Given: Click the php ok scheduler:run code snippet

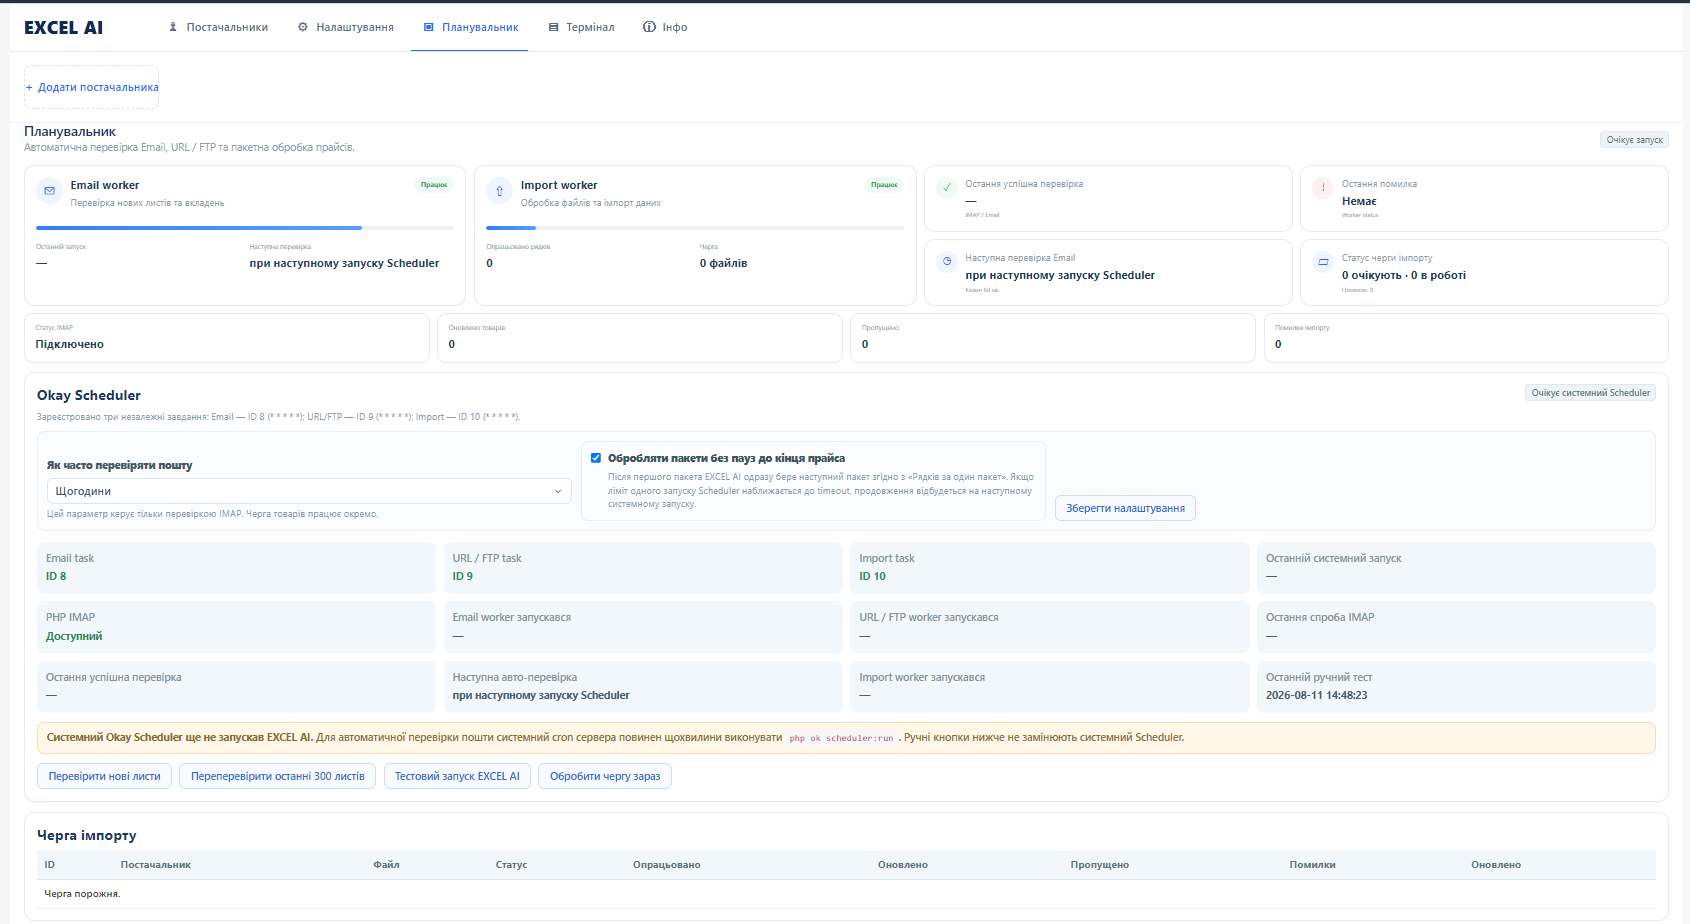Looking at the screenshot, I should (841, 738).
